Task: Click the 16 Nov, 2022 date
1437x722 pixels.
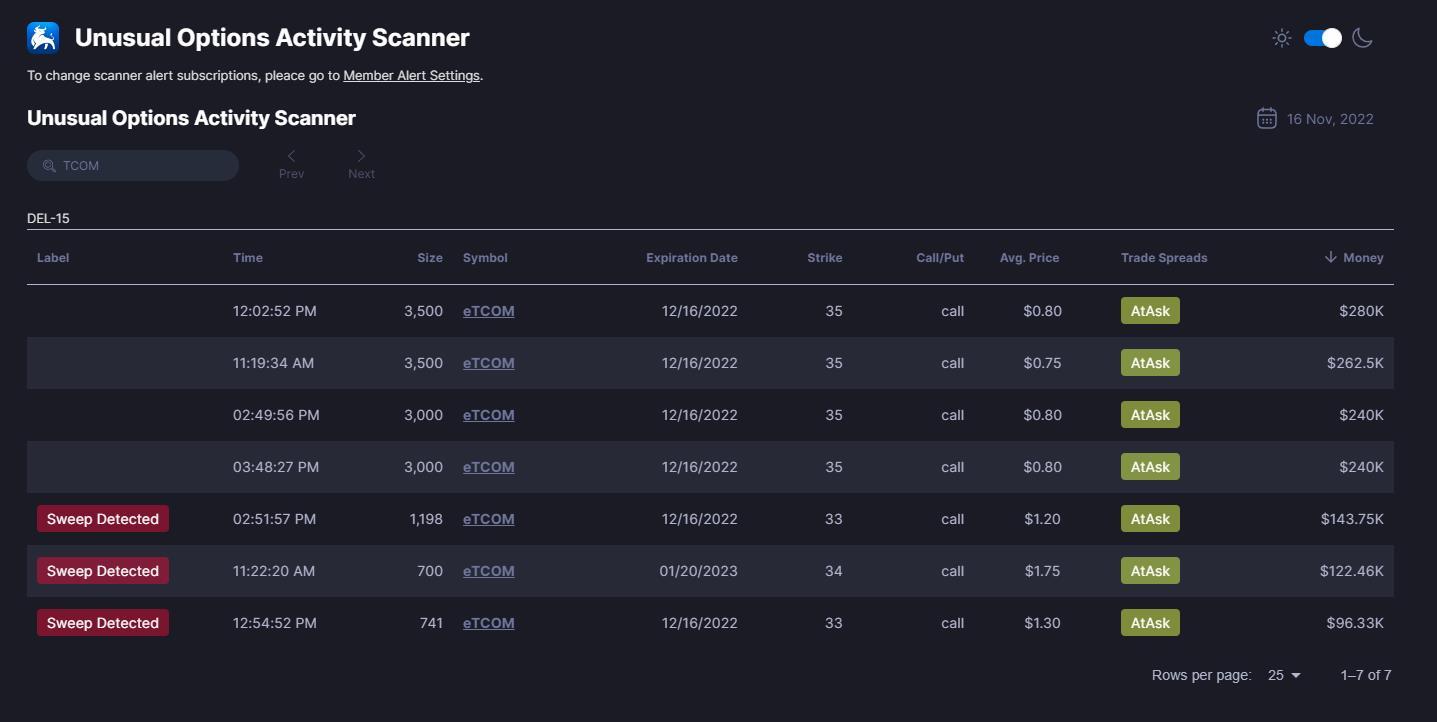Action: (x=1330, y=119)
